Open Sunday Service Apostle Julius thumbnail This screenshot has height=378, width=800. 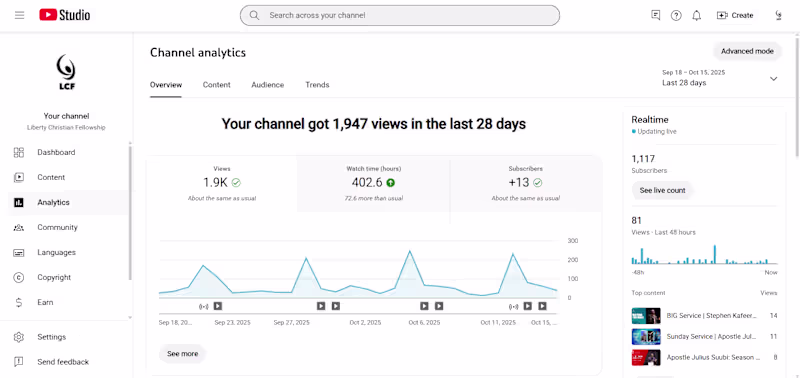pyautogui.click(x=646, y=337)
